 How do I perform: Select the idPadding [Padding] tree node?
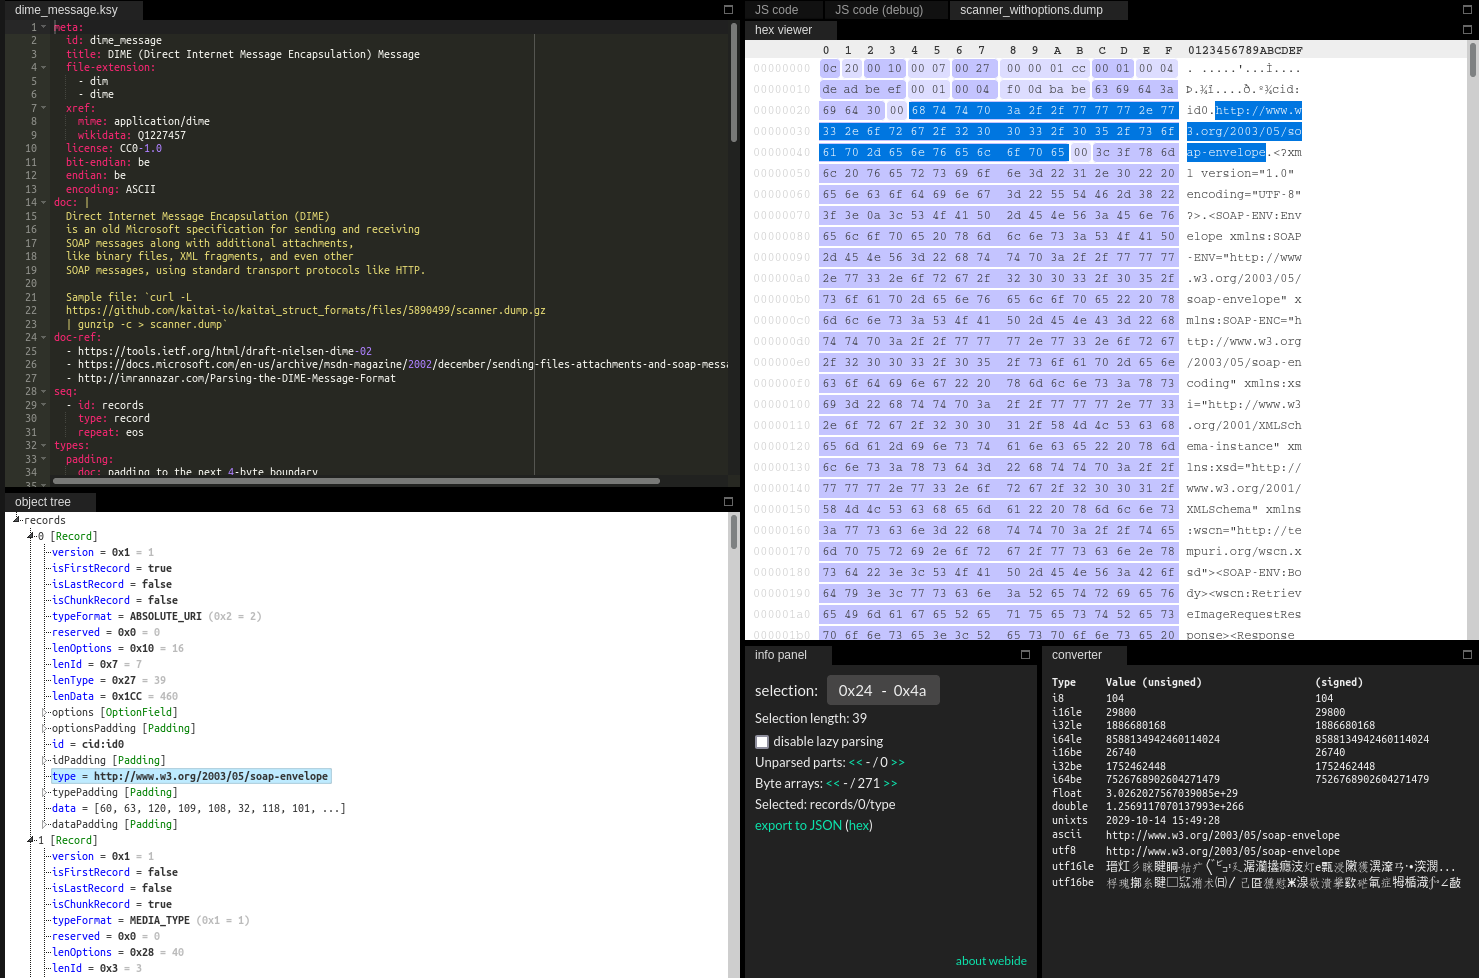coord(108,760)
